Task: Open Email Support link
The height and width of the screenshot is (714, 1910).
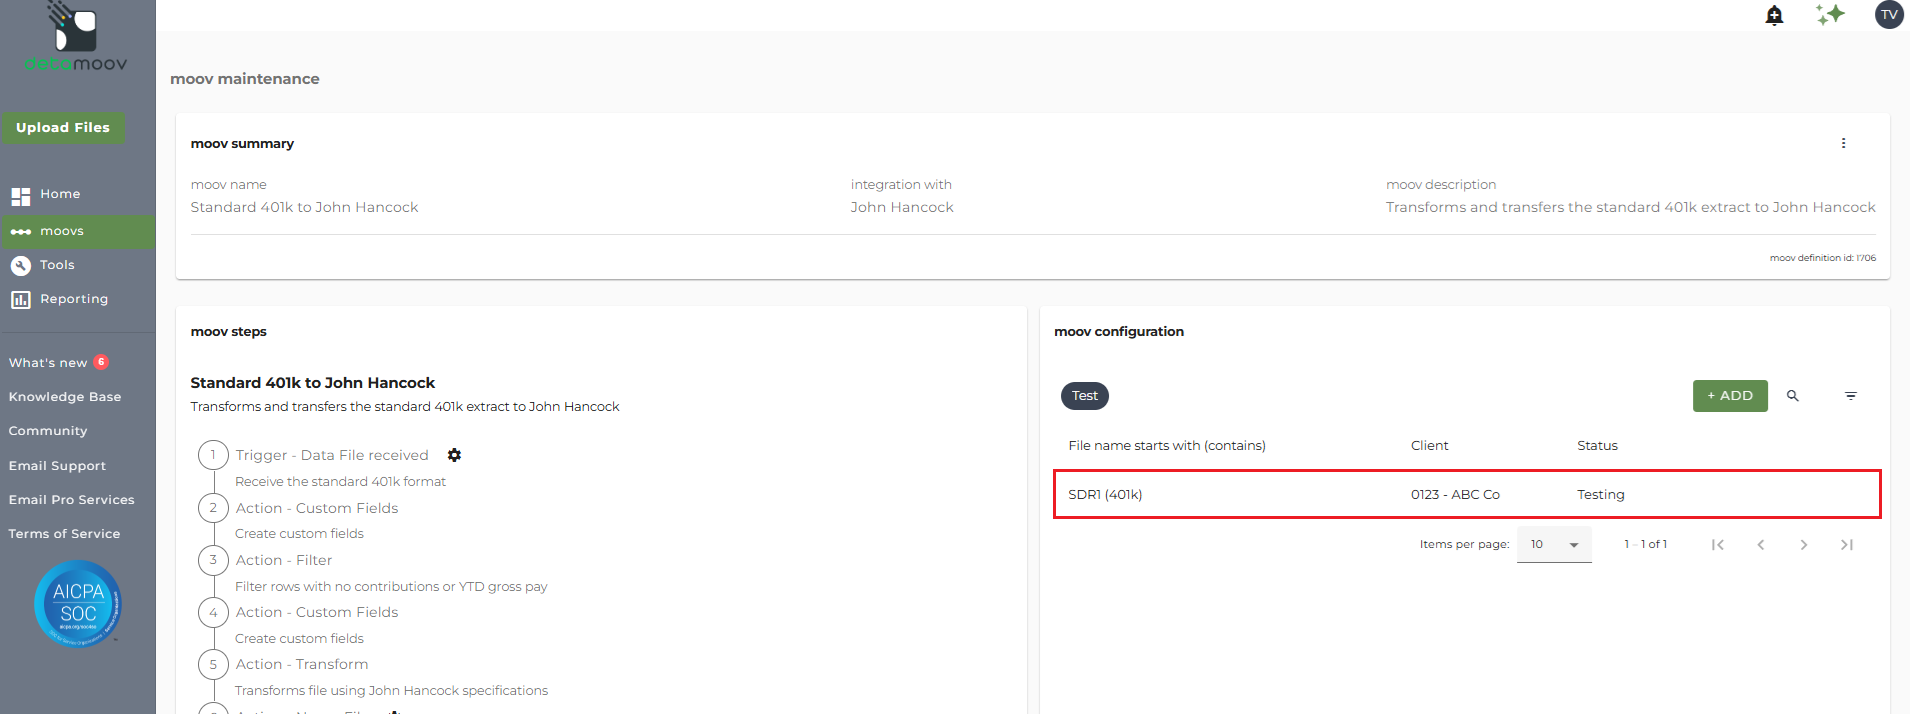Action: point(57,466)
